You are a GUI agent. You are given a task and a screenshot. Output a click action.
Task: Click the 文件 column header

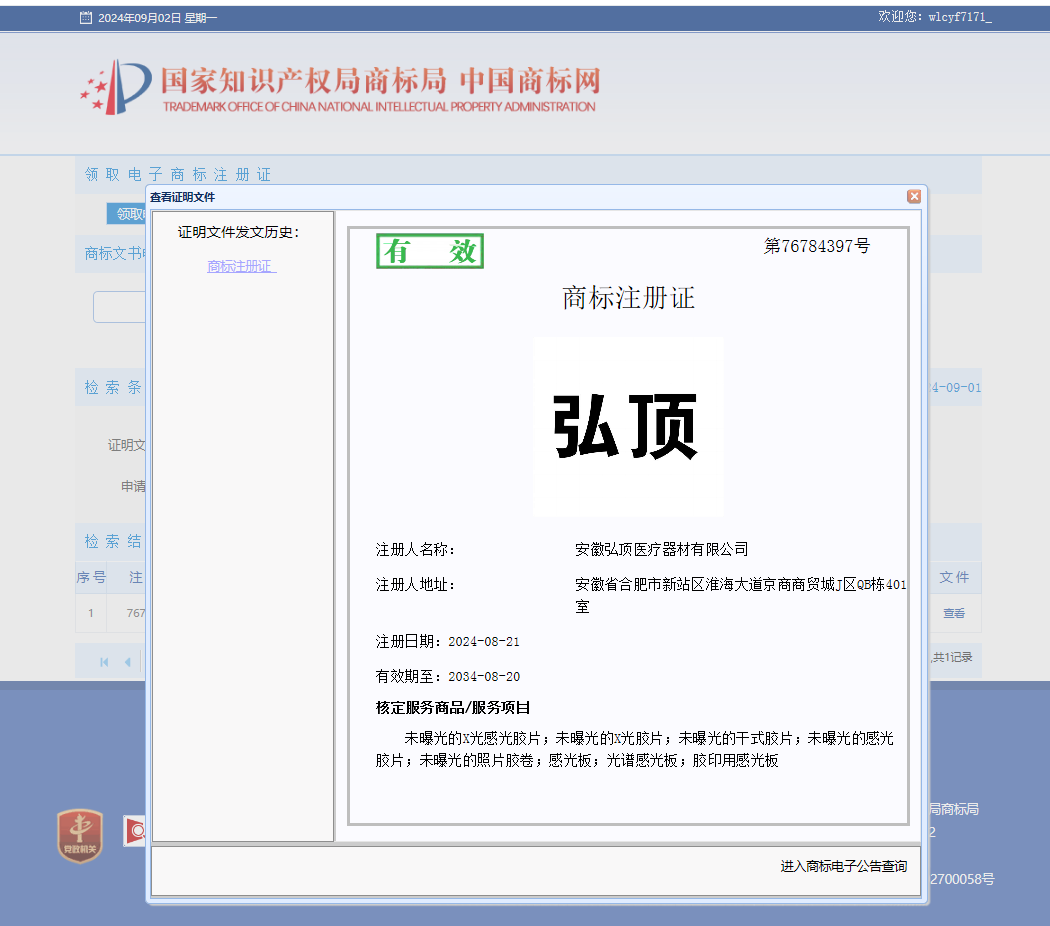[955, 577]
